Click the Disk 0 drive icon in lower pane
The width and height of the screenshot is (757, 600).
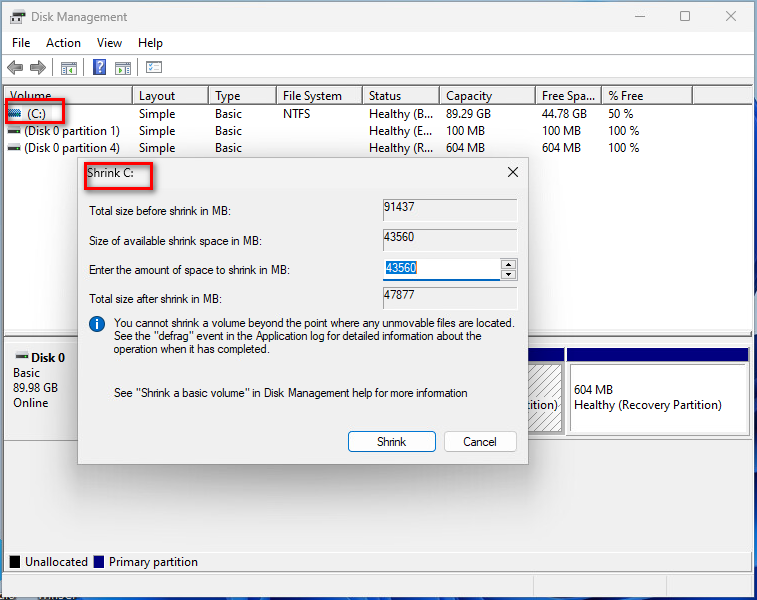22,357
